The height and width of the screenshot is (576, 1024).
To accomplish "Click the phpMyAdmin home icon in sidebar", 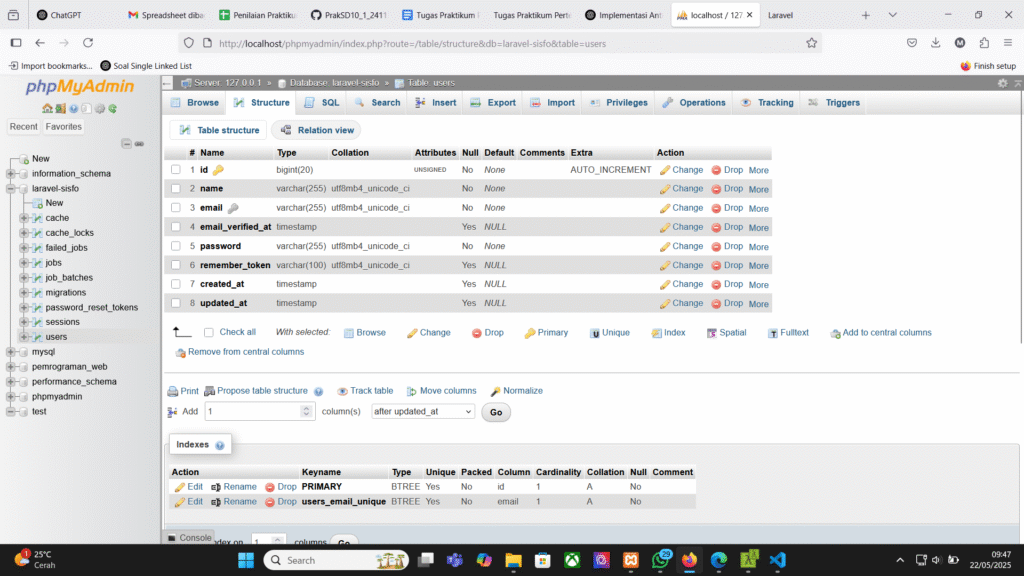I will click(47, 108).
